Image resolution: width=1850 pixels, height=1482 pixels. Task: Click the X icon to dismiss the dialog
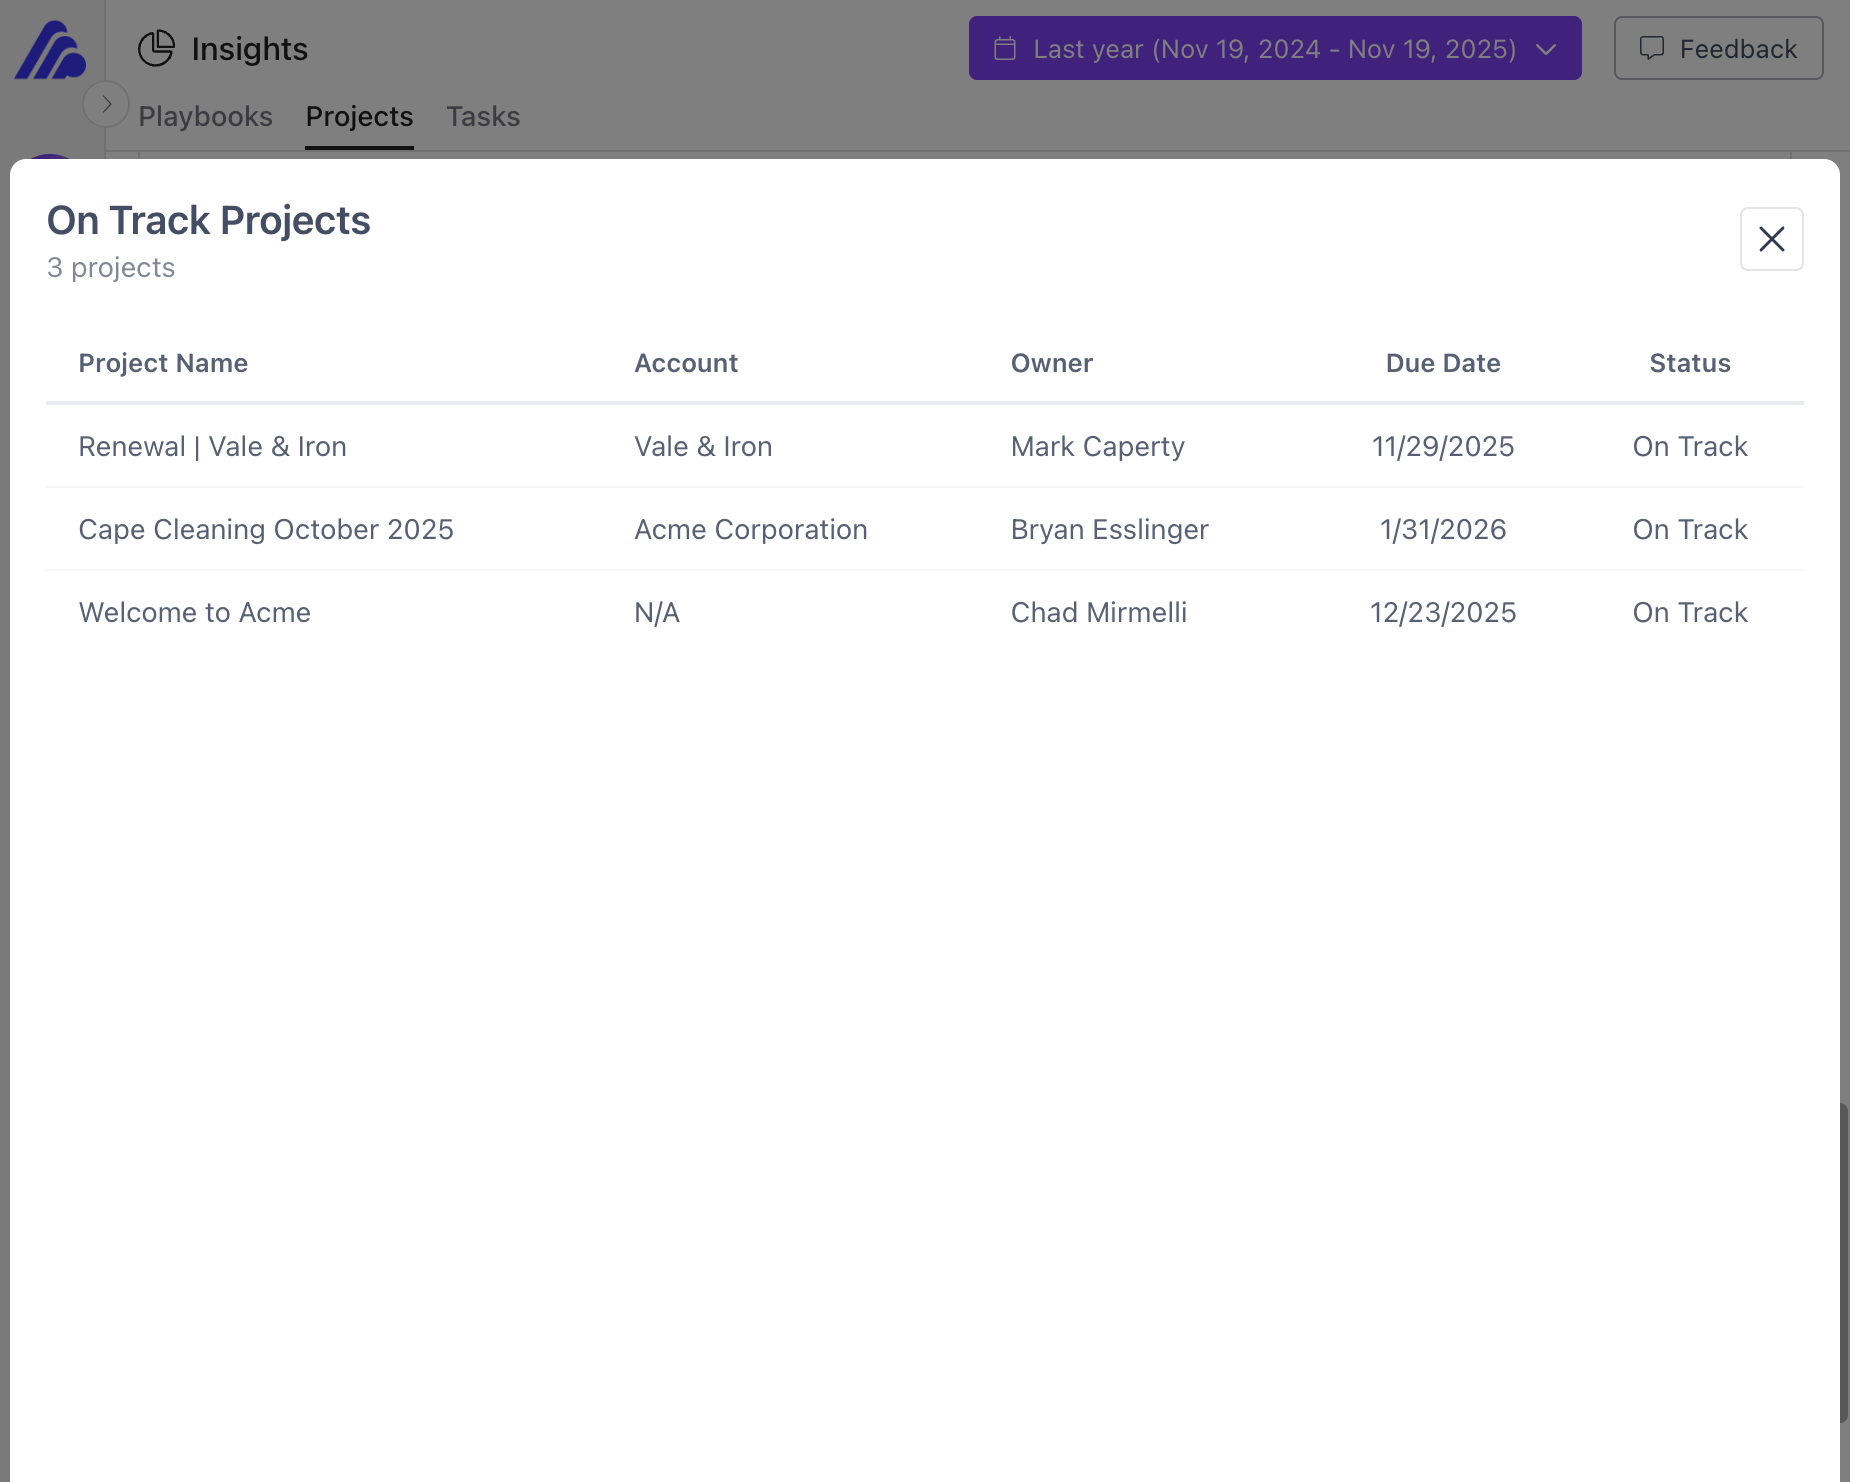[1771, 239]
